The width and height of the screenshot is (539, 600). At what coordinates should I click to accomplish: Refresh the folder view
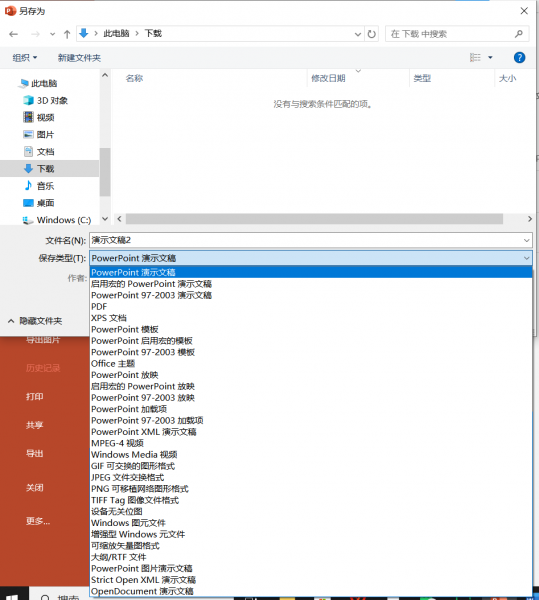[x=371, y=34]
